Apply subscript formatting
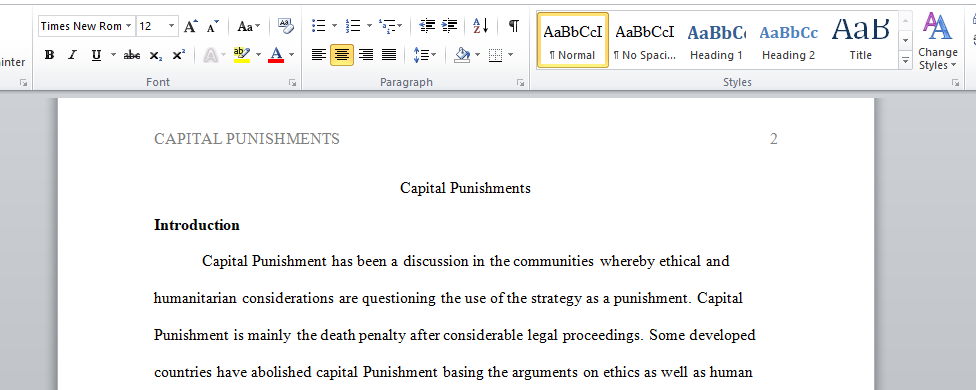This screenshot has width=976, height=390. tap(156, 55)
